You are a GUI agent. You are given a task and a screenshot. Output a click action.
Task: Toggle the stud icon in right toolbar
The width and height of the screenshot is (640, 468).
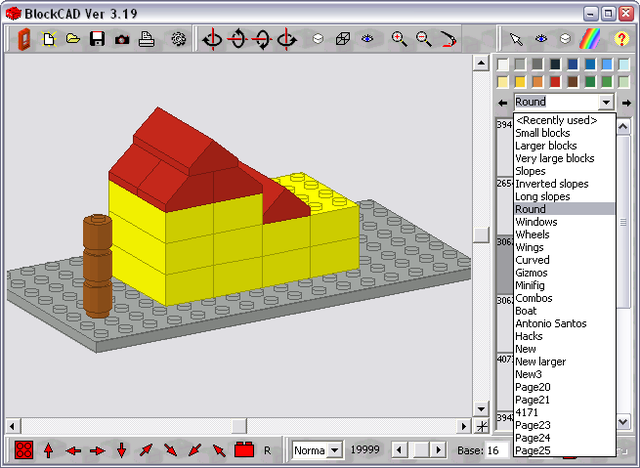565,39
